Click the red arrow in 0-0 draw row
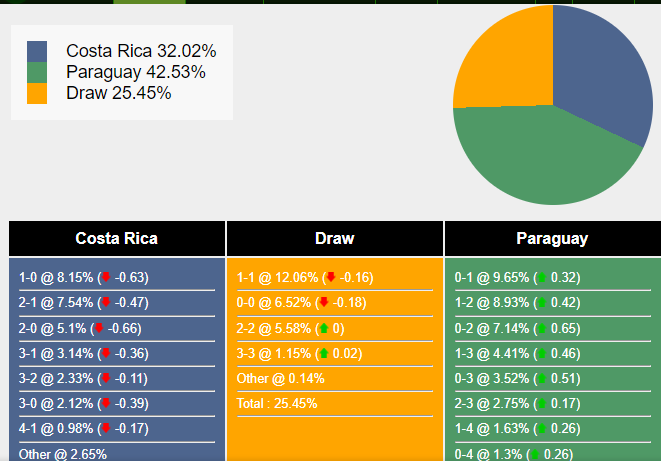The width and height of the screenshot is (661, 465). click(323, 302)
